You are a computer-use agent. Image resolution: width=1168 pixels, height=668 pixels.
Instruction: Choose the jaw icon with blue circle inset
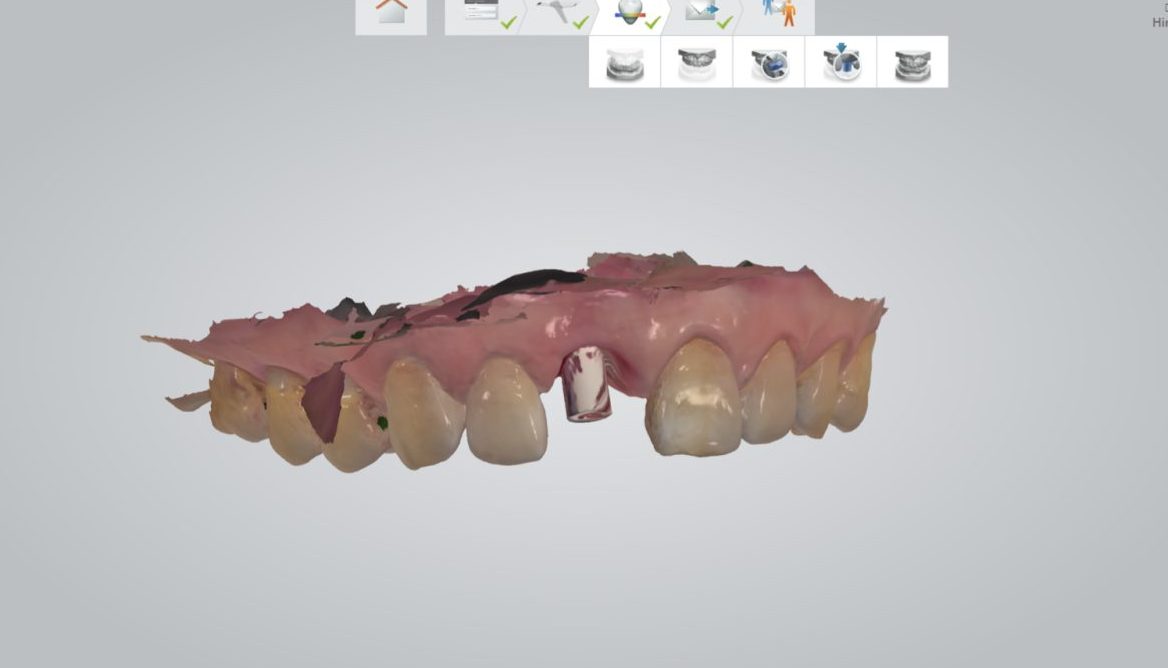click(769, 63)
